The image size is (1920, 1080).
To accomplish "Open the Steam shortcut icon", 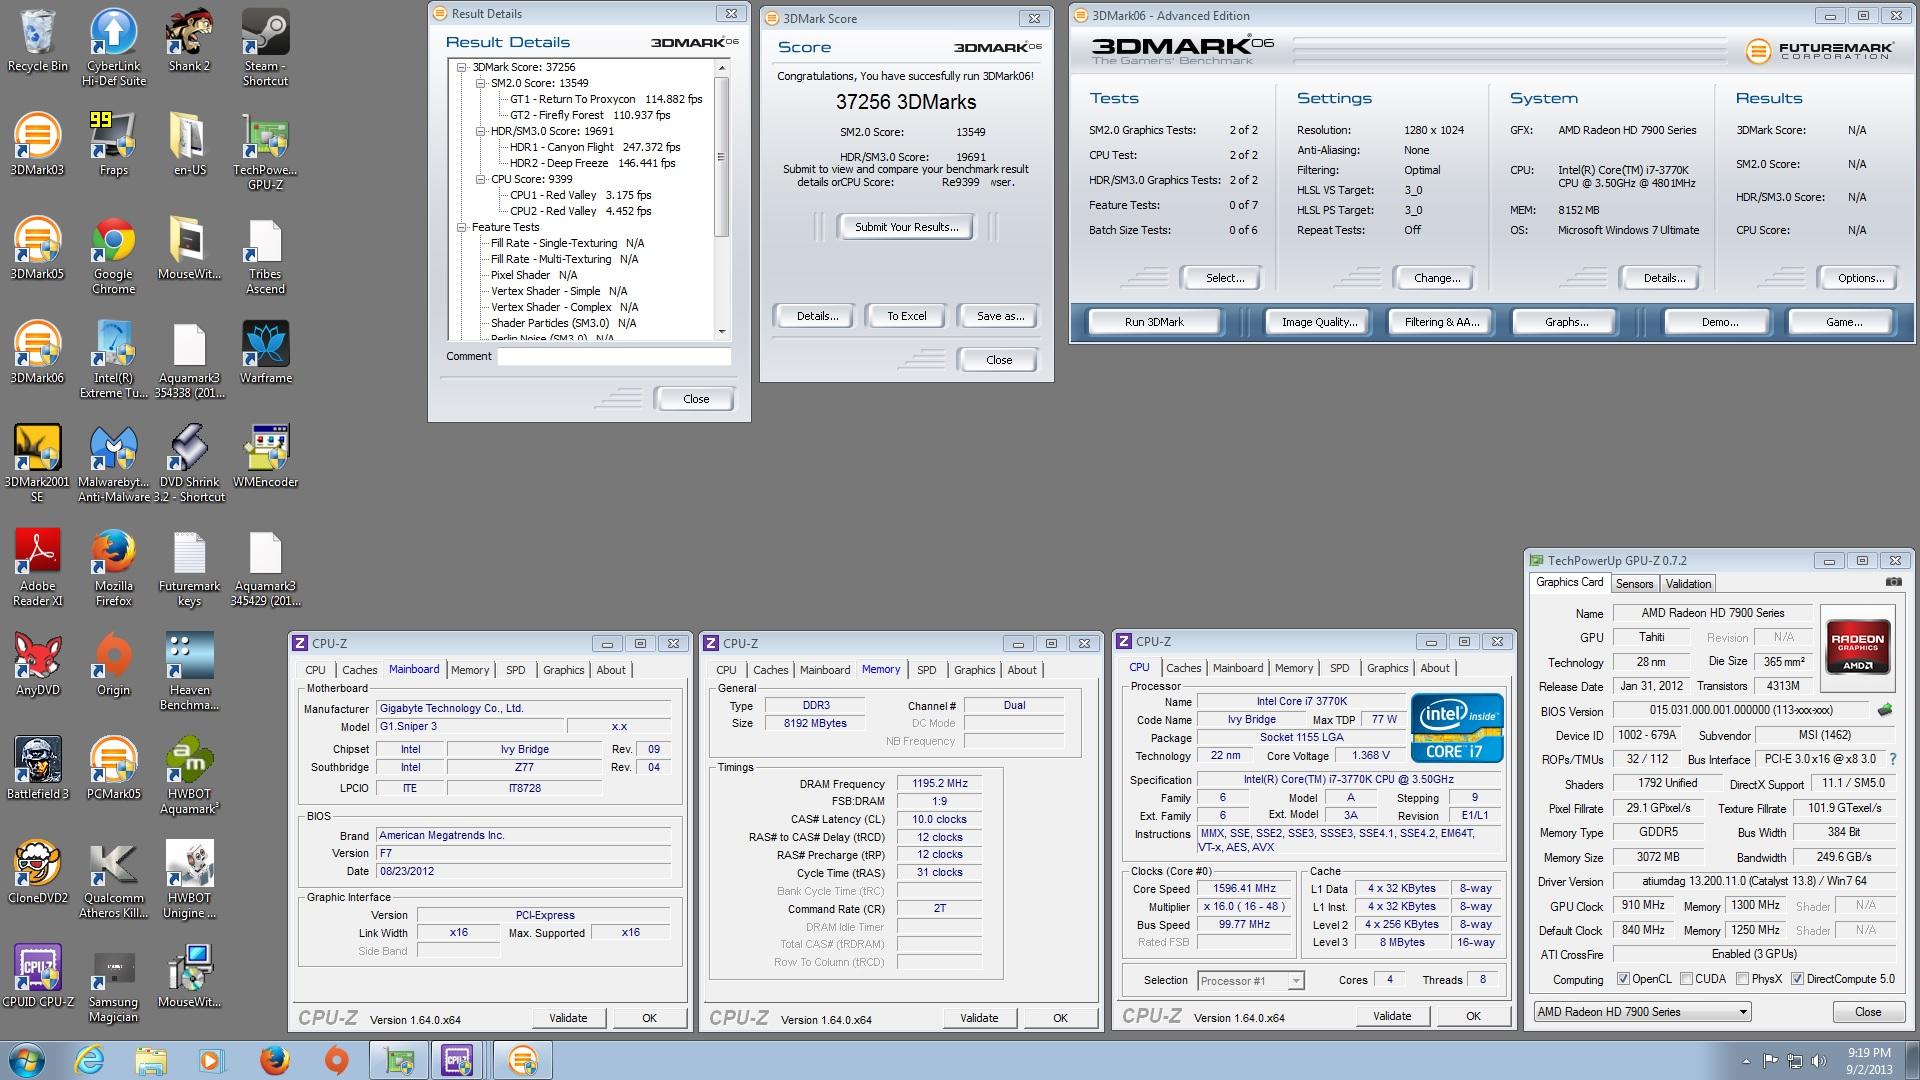I will click(x=265, y=47).
